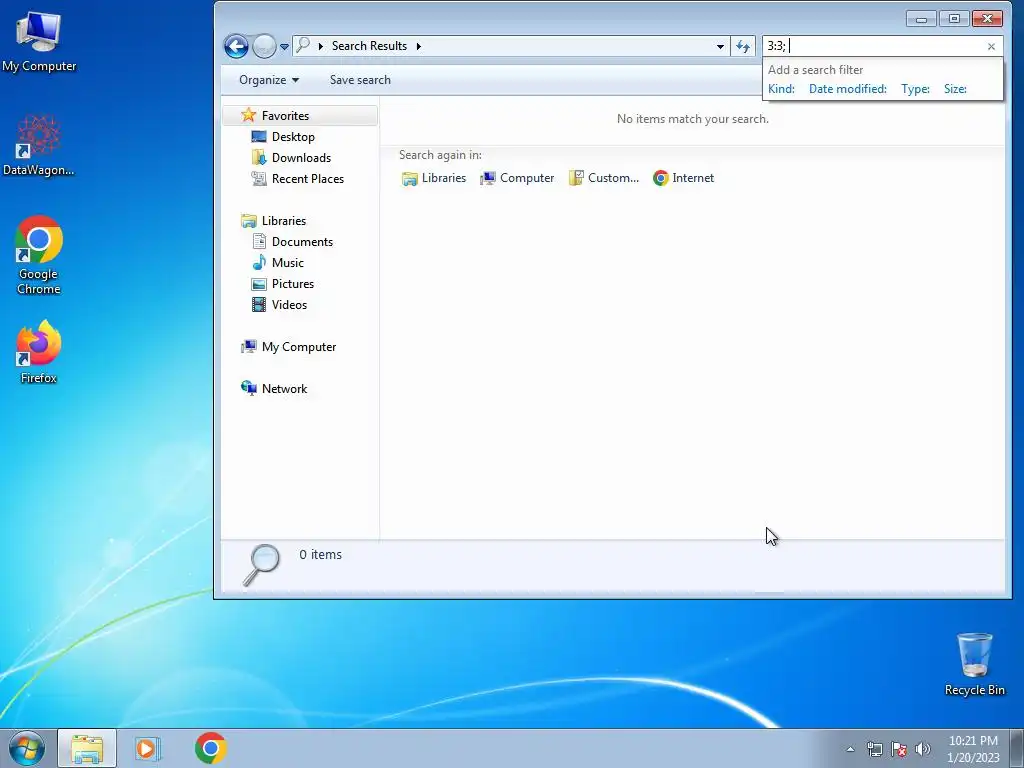The width and height of the screenshot is (1024, 768).
Task: Click the Forward navigation arrow button
Action: (264, 46)
